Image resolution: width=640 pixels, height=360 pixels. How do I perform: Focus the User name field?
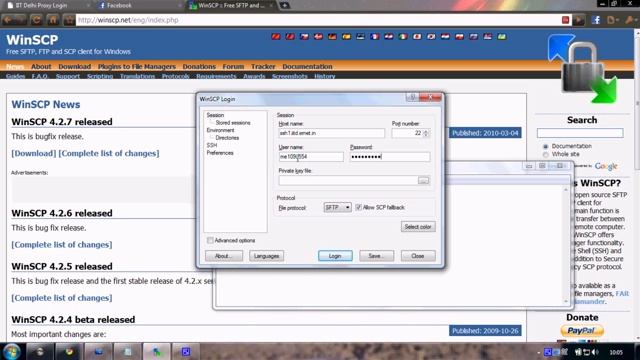pyautogui.click(x=311, y=157)
